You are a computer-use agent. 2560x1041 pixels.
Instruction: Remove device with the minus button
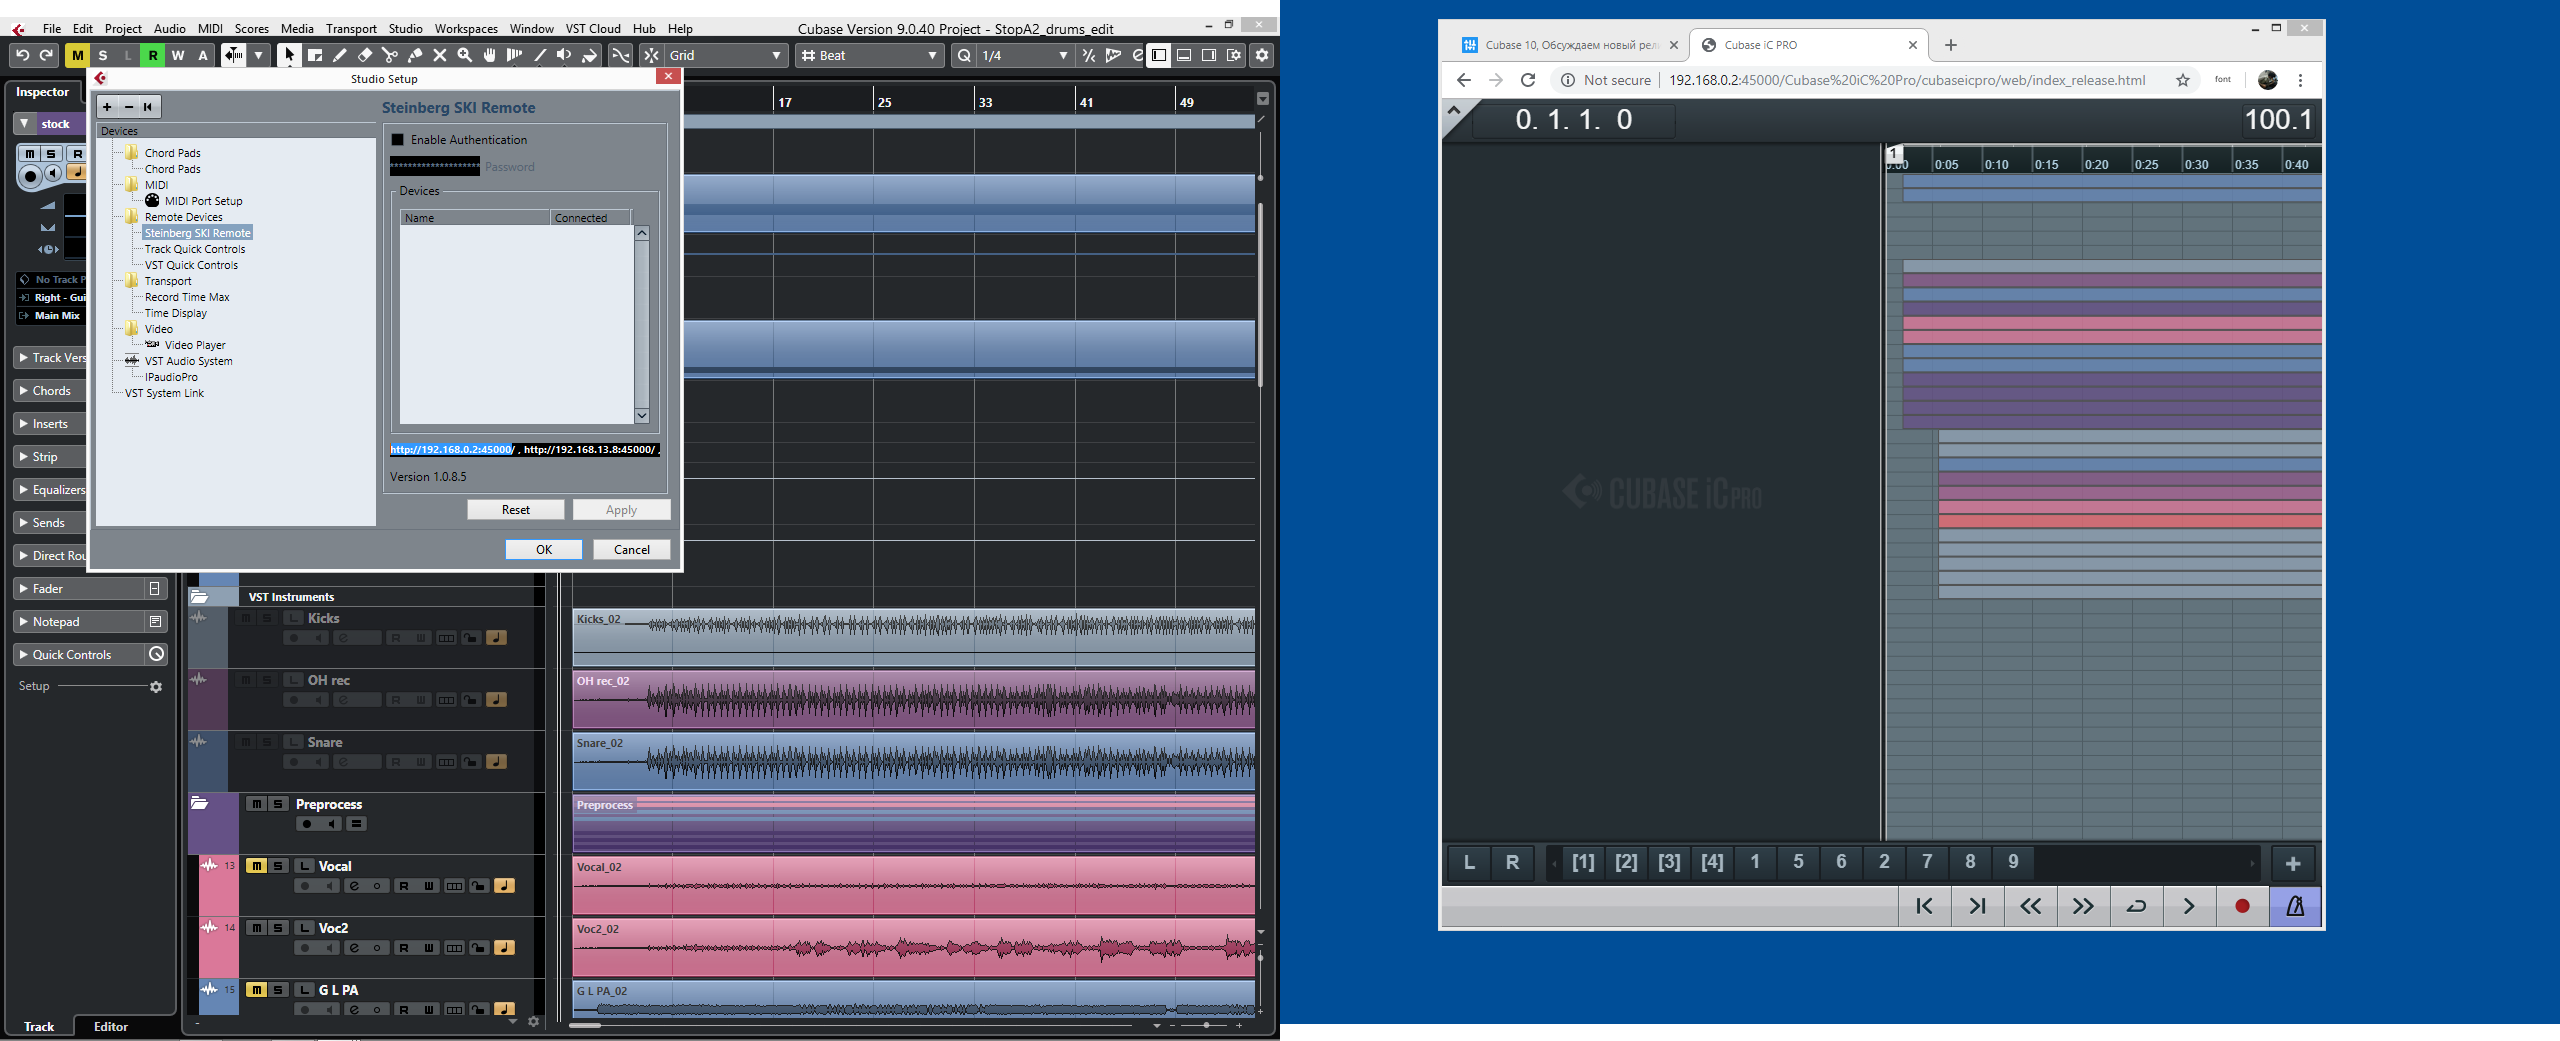pyautogui.click(x=128, y=107)
